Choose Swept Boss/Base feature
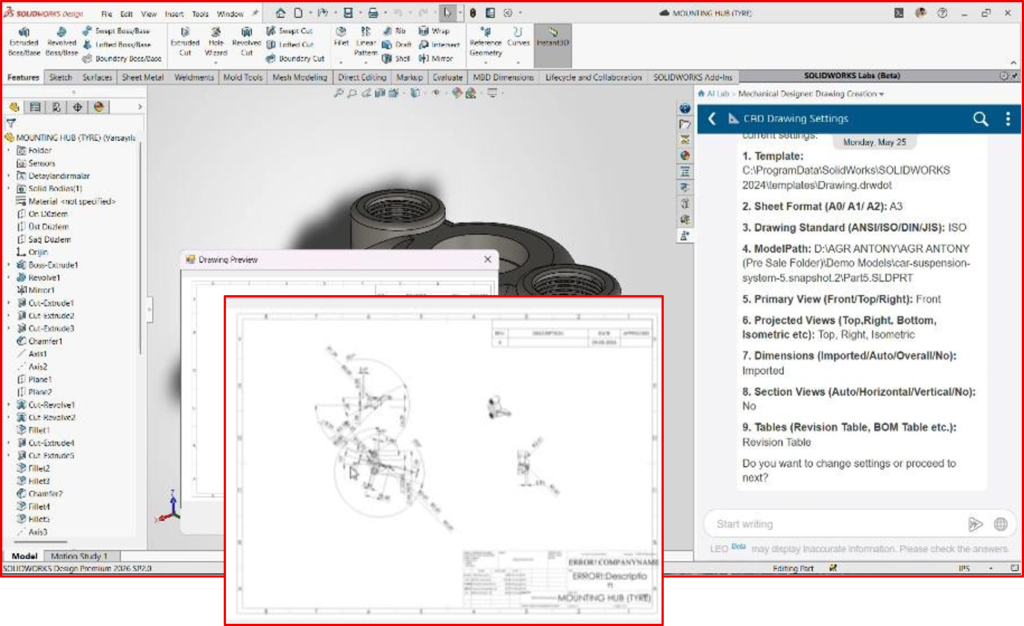 (x=116, y=31)
